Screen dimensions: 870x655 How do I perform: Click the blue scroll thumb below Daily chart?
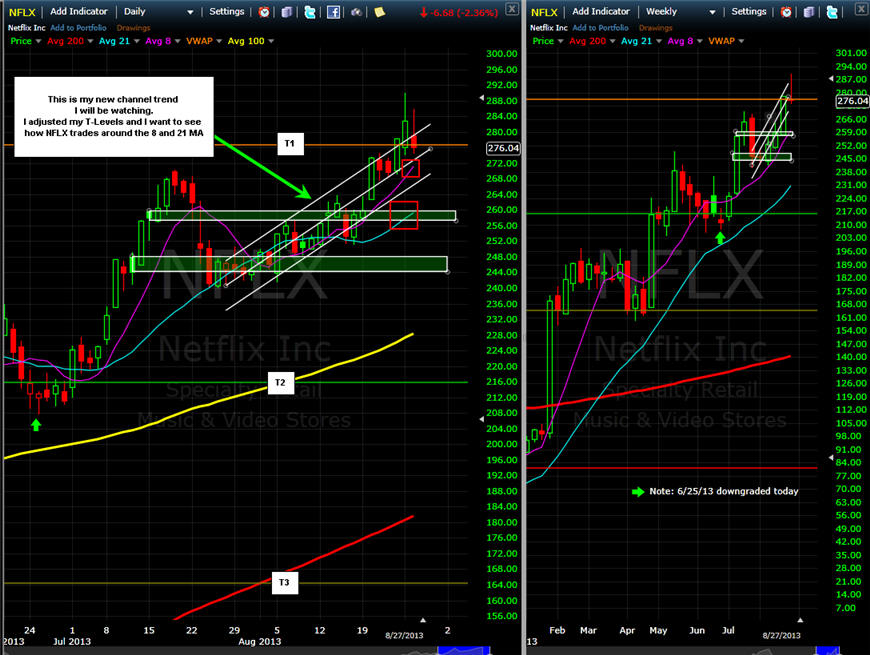pyautogui.click(x=464, y=651)
